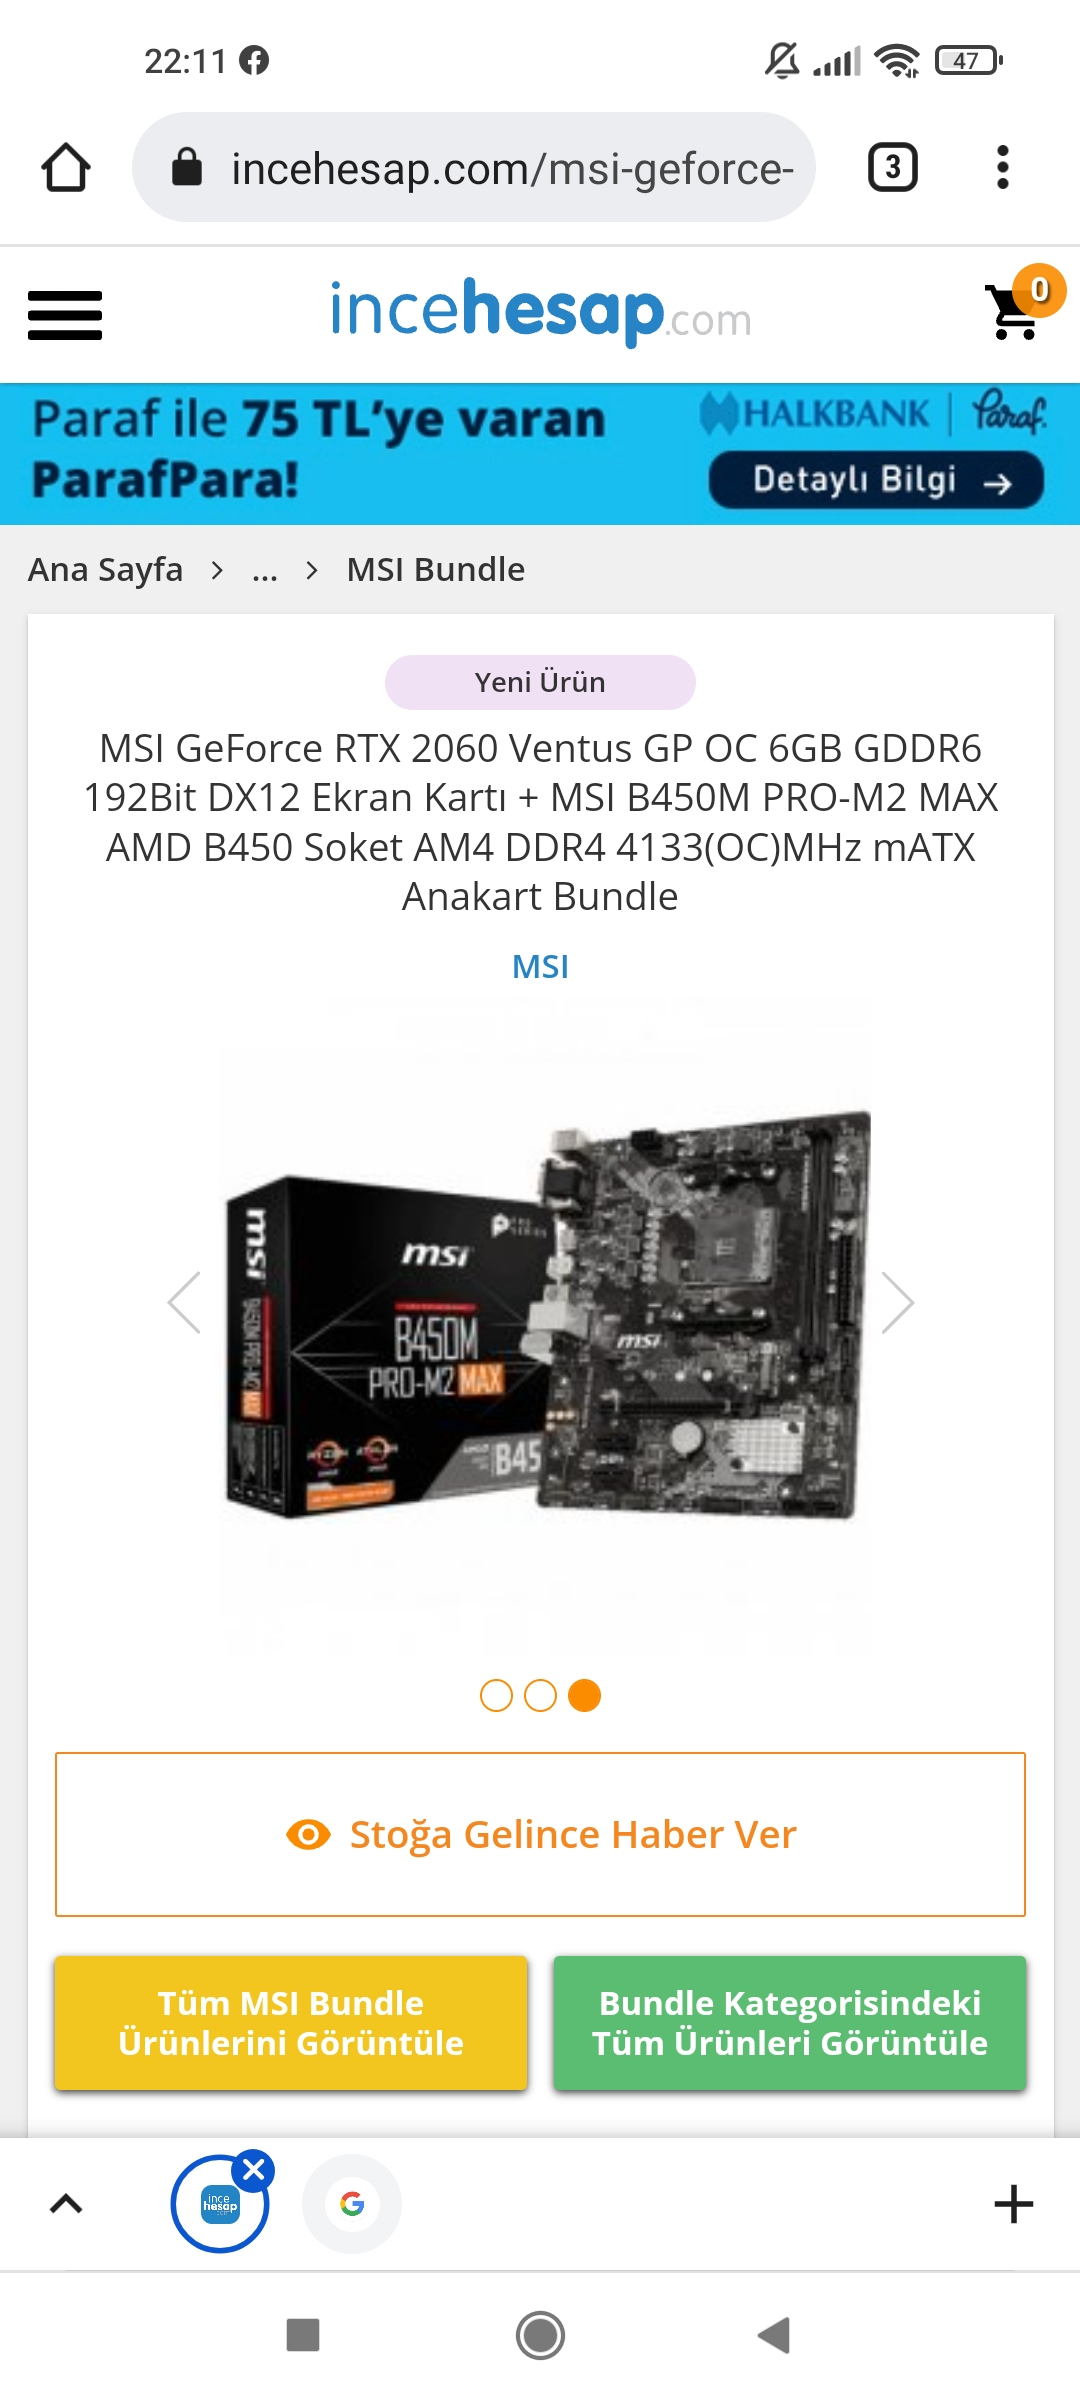Show the previous product image arrow
This screenshot has height=2400, width=1080.
coord(184,1302)
